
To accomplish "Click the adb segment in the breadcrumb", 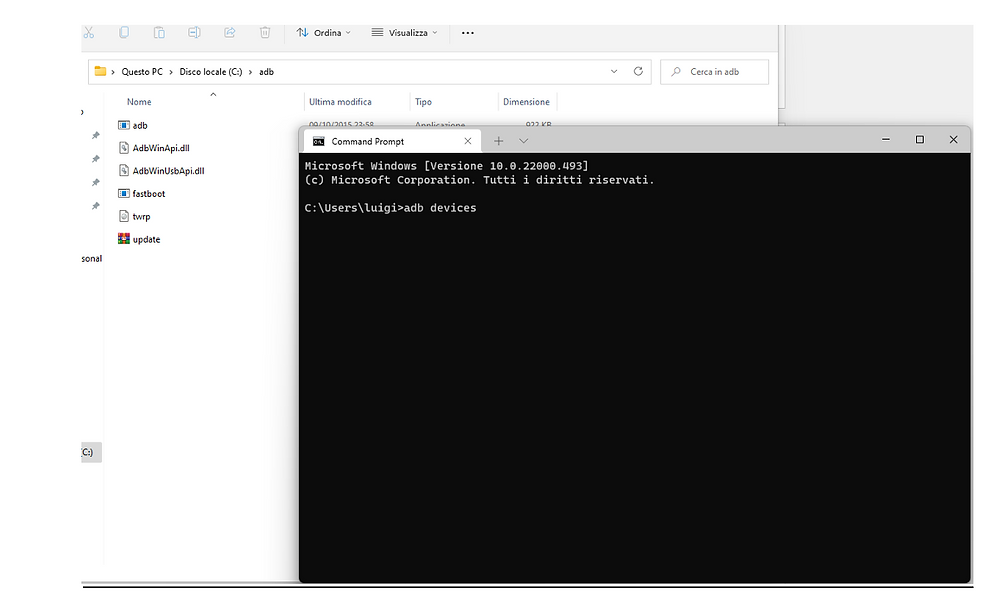I will pos(267,72).
